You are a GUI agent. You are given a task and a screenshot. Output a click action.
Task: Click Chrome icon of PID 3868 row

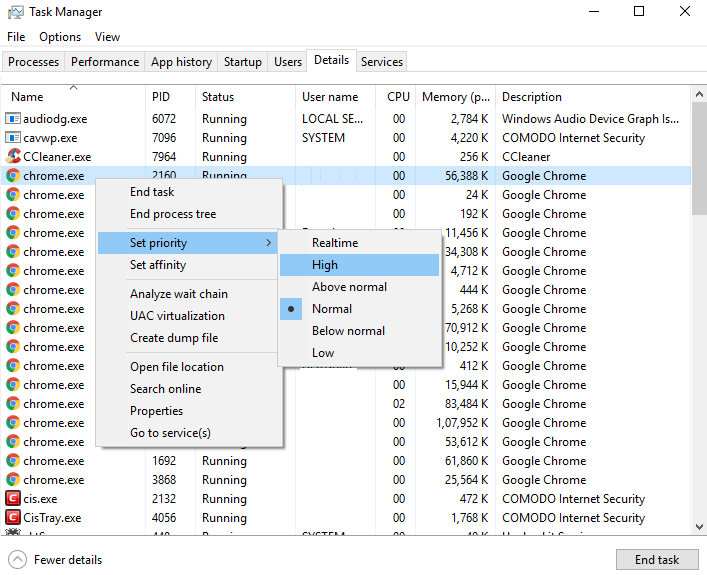pos(13,479)
